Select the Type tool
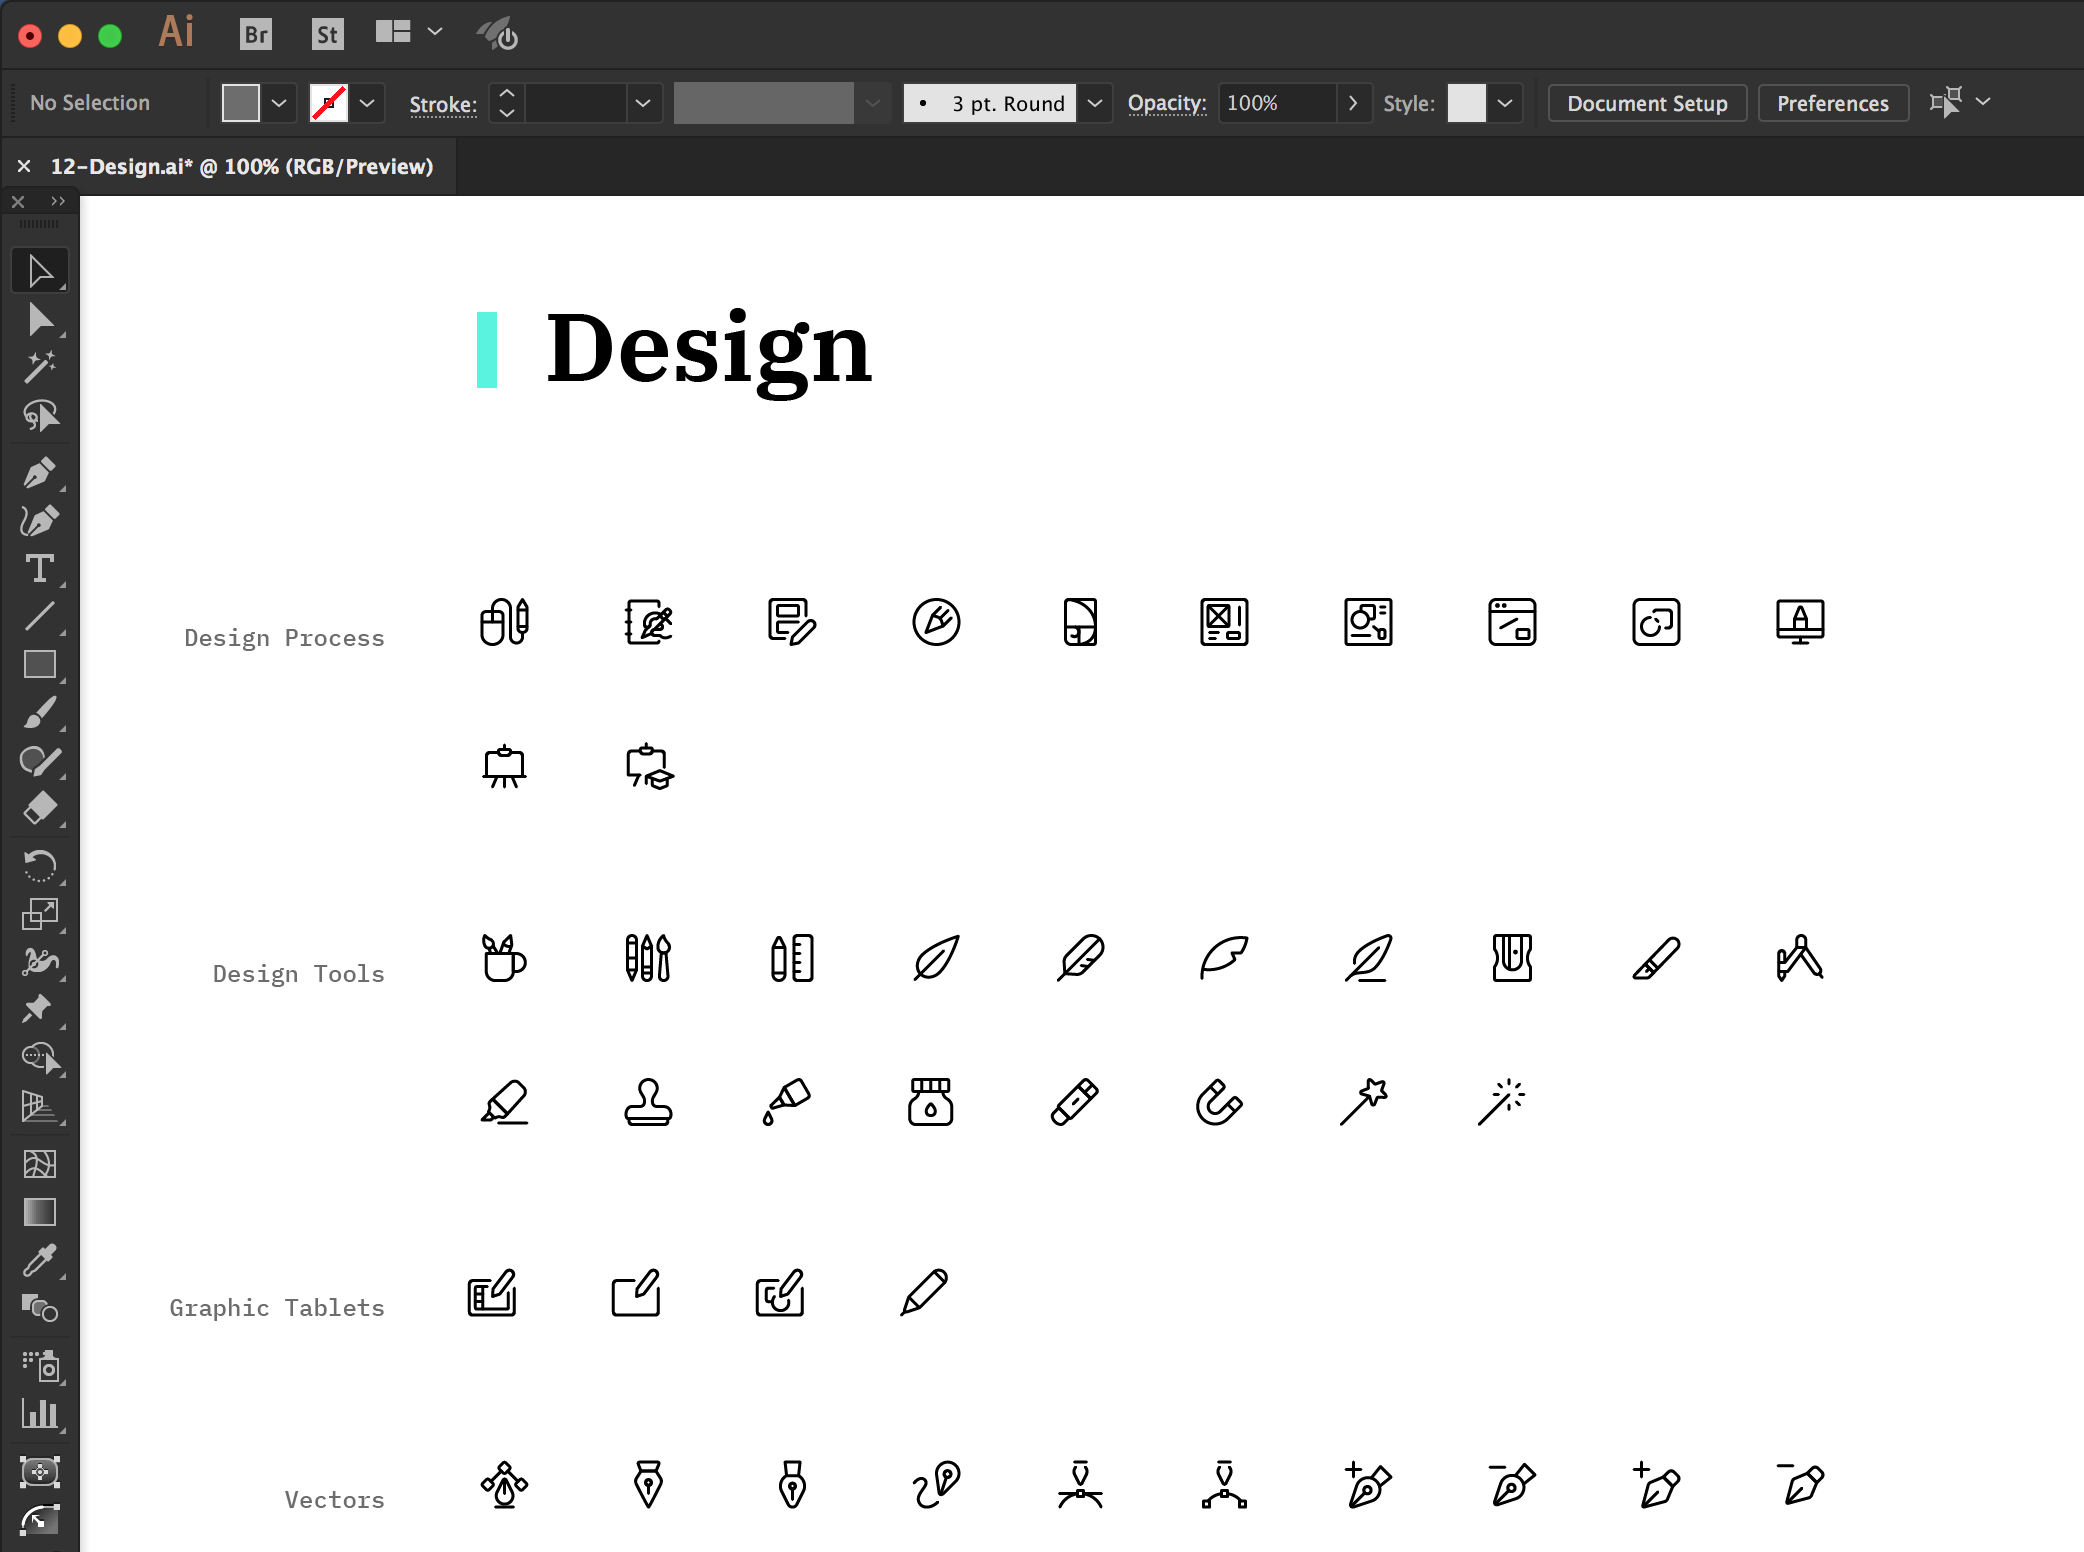Screen dimensions: 2084x1552 coord(40,569)
